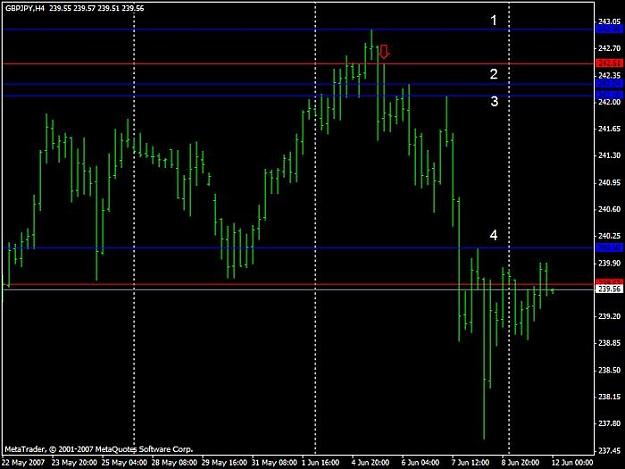The height and width of the screenshot is (469, 625).
Task: Select the blue price tag under 240.25
Action: [x=609, y=248]
